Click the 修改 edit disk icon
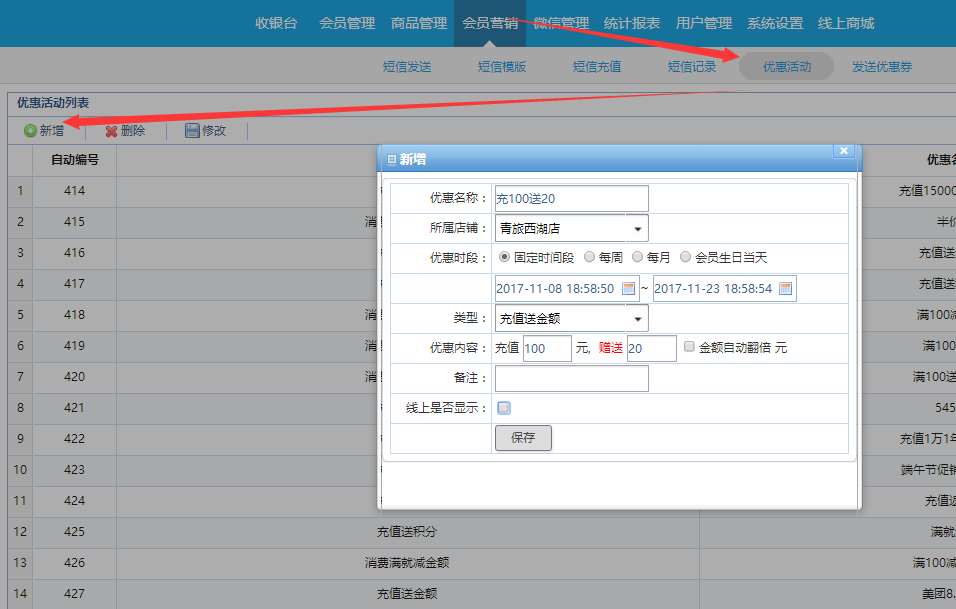This screenshot has height=609, width=956. point(192,131)
